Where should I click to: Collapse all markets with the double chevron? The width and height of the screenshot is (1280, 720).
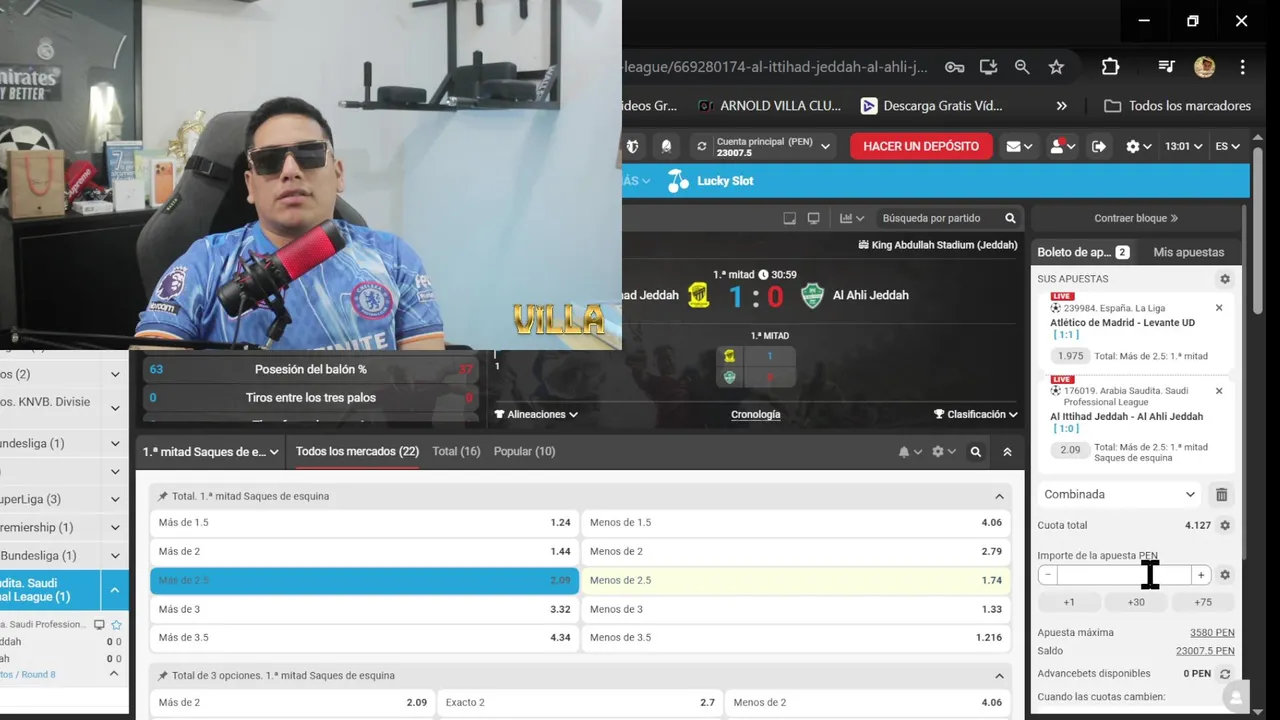[1007, 452]
